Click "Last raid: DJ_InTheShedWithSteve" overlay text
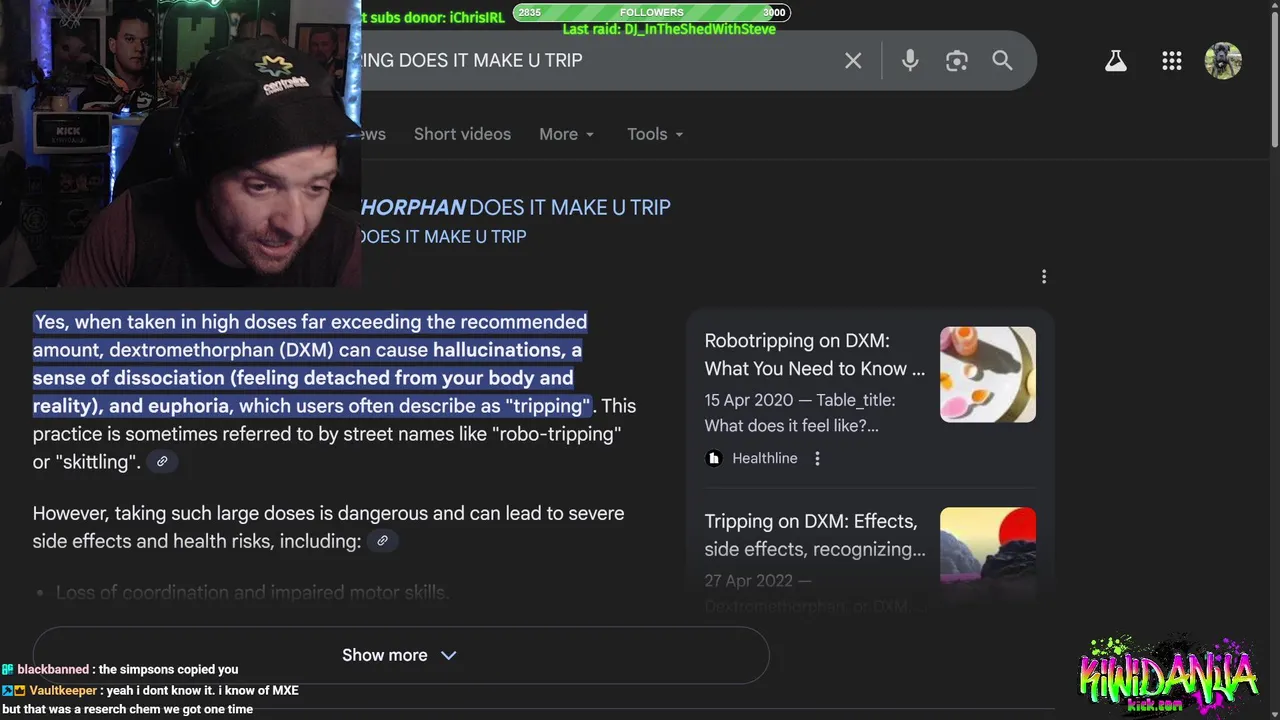Viewport: 1280px width, 720px height. [x=669, y=29]
